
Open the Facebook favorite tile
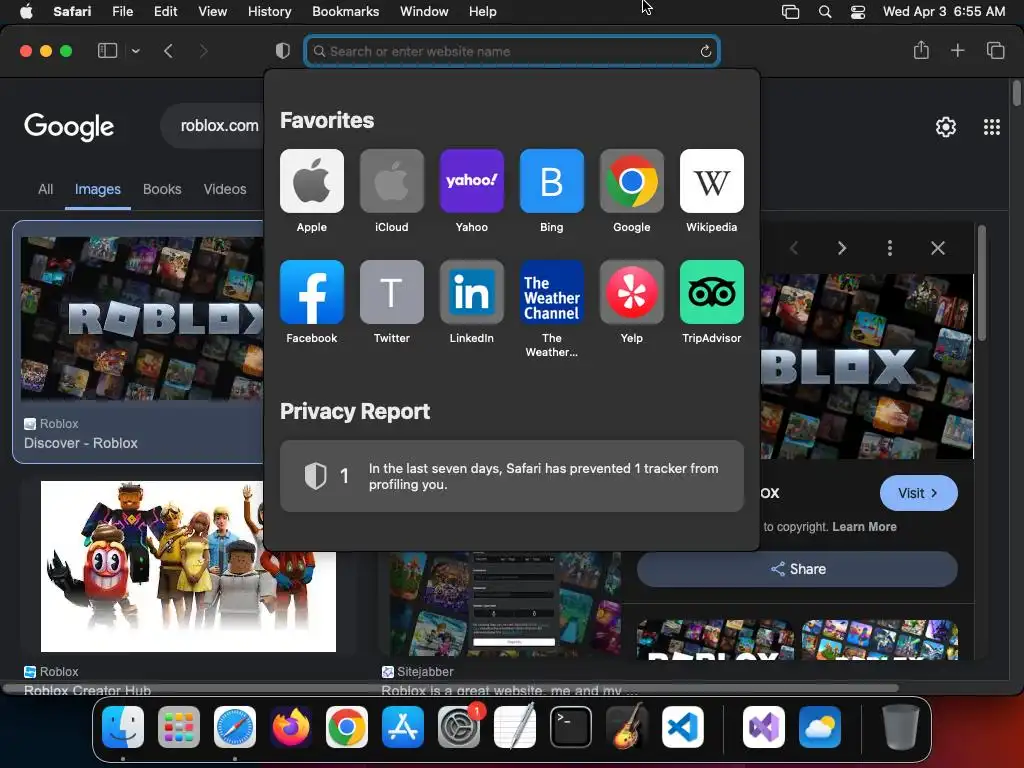[x=312, y=292]
